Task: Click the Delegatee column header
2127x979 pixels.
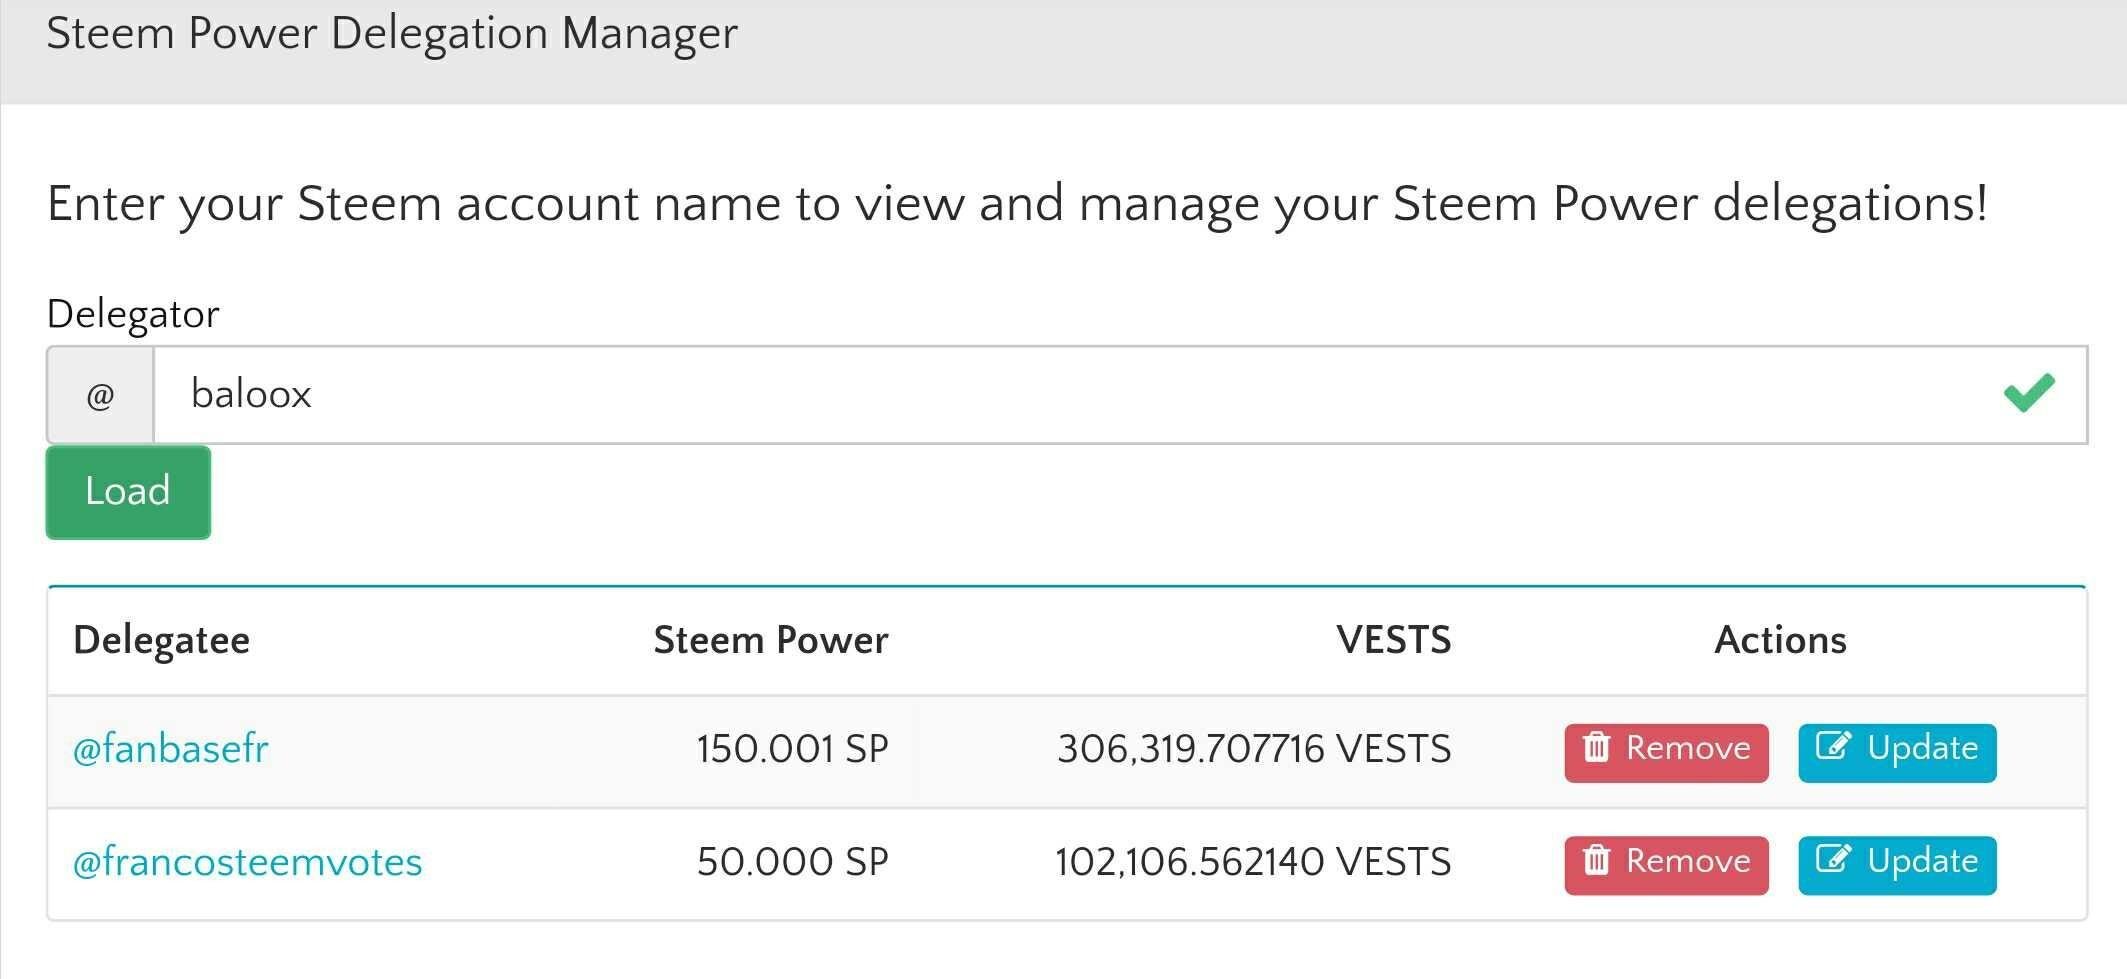Action: [162, 640]
